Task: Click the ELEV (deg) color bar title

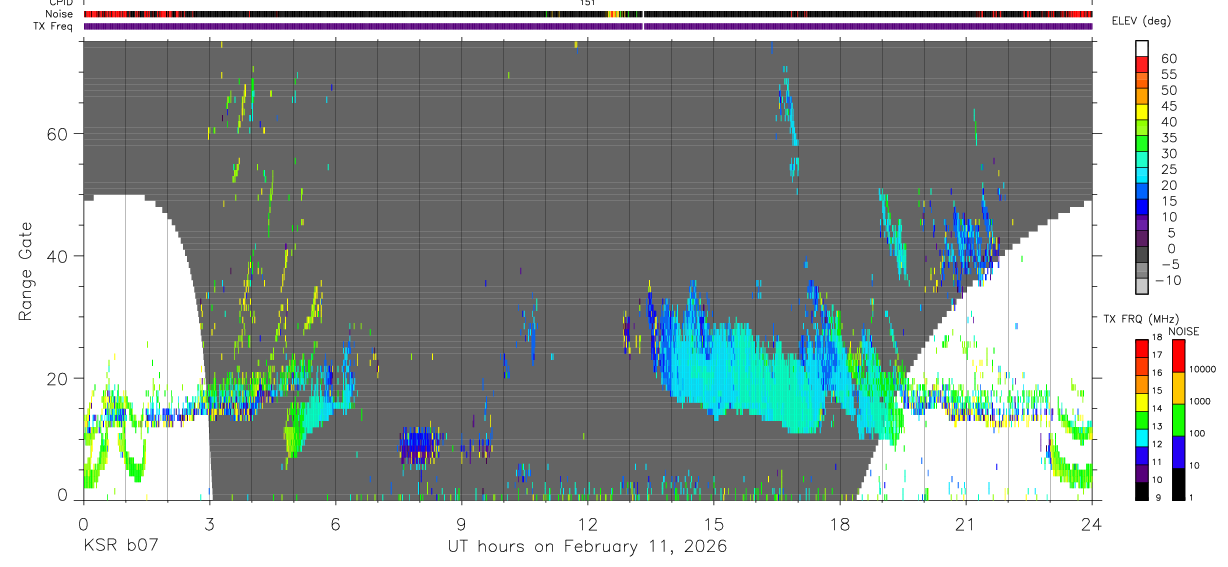Action: 1144,21
